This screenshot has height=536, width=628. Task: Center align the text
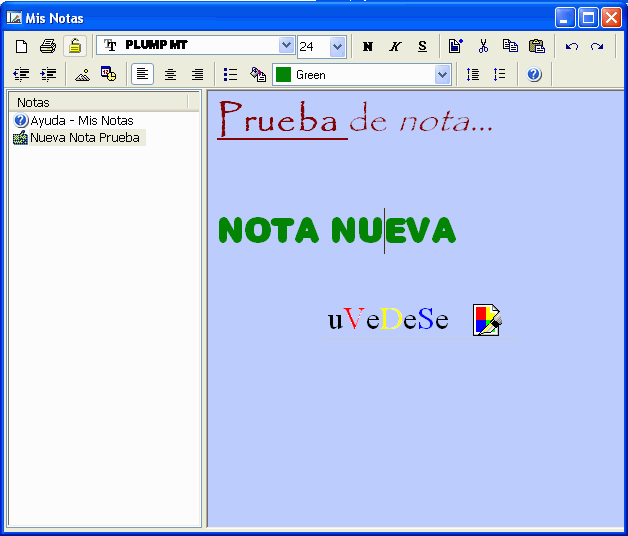coord(170,75)
